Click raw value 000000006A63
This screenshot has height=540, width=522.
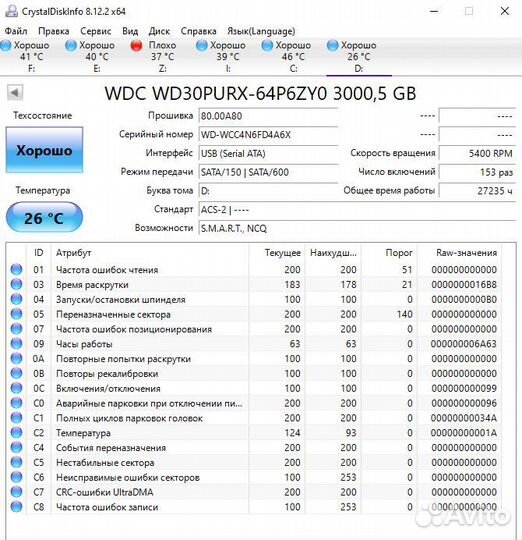point(464,344)
